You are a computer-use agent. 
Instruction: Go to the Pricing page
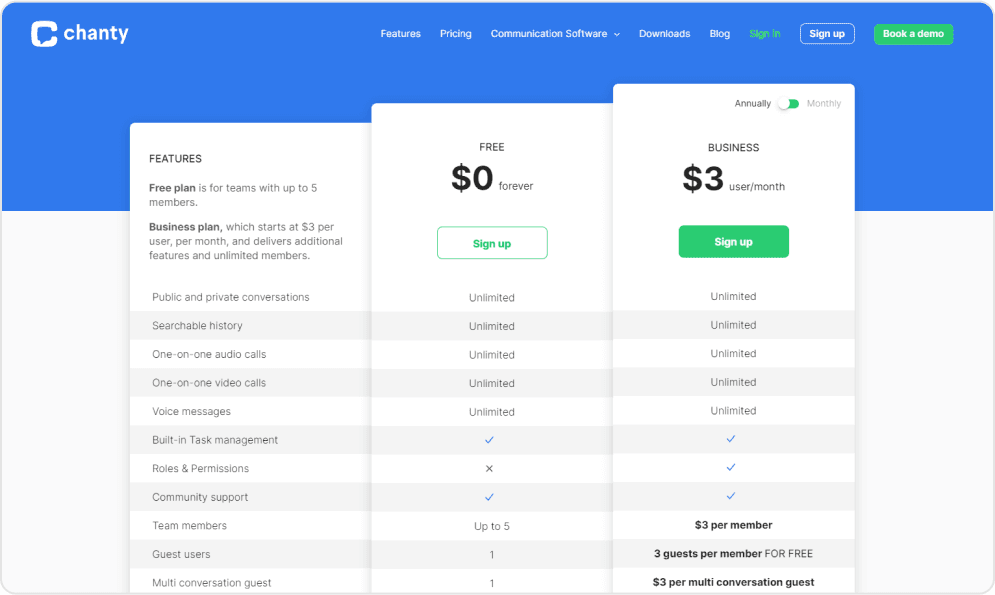(x=455, y=34)
